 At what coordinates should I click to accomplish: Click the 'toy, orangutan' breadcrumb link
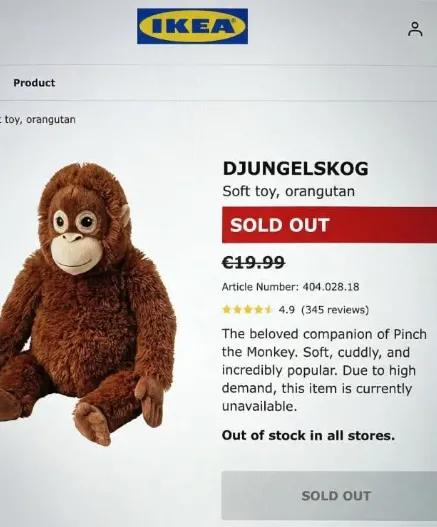tap(39, 120)
